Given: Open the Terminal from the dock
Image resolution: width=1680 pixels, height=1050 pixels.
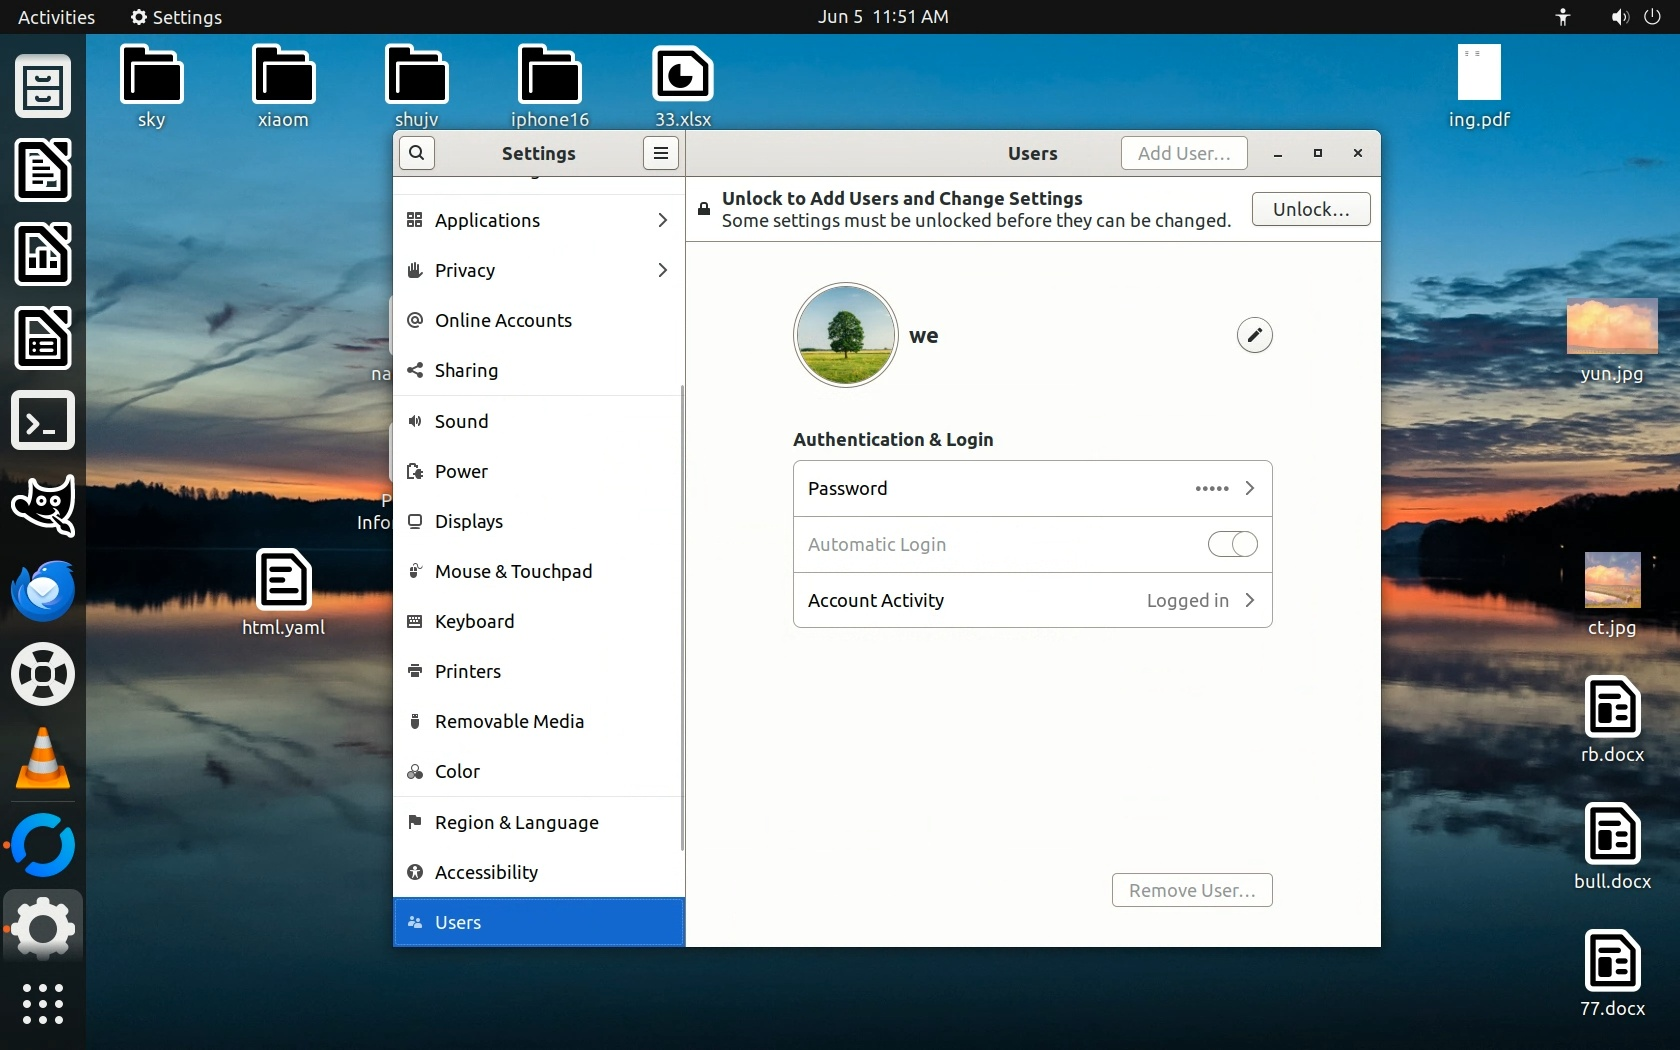Looking at the screenshot, I should pos(43,422).
